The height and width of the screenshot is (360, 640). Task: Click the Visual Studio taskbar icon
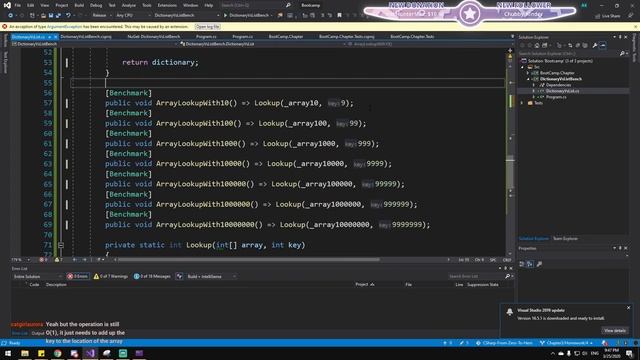90,353
